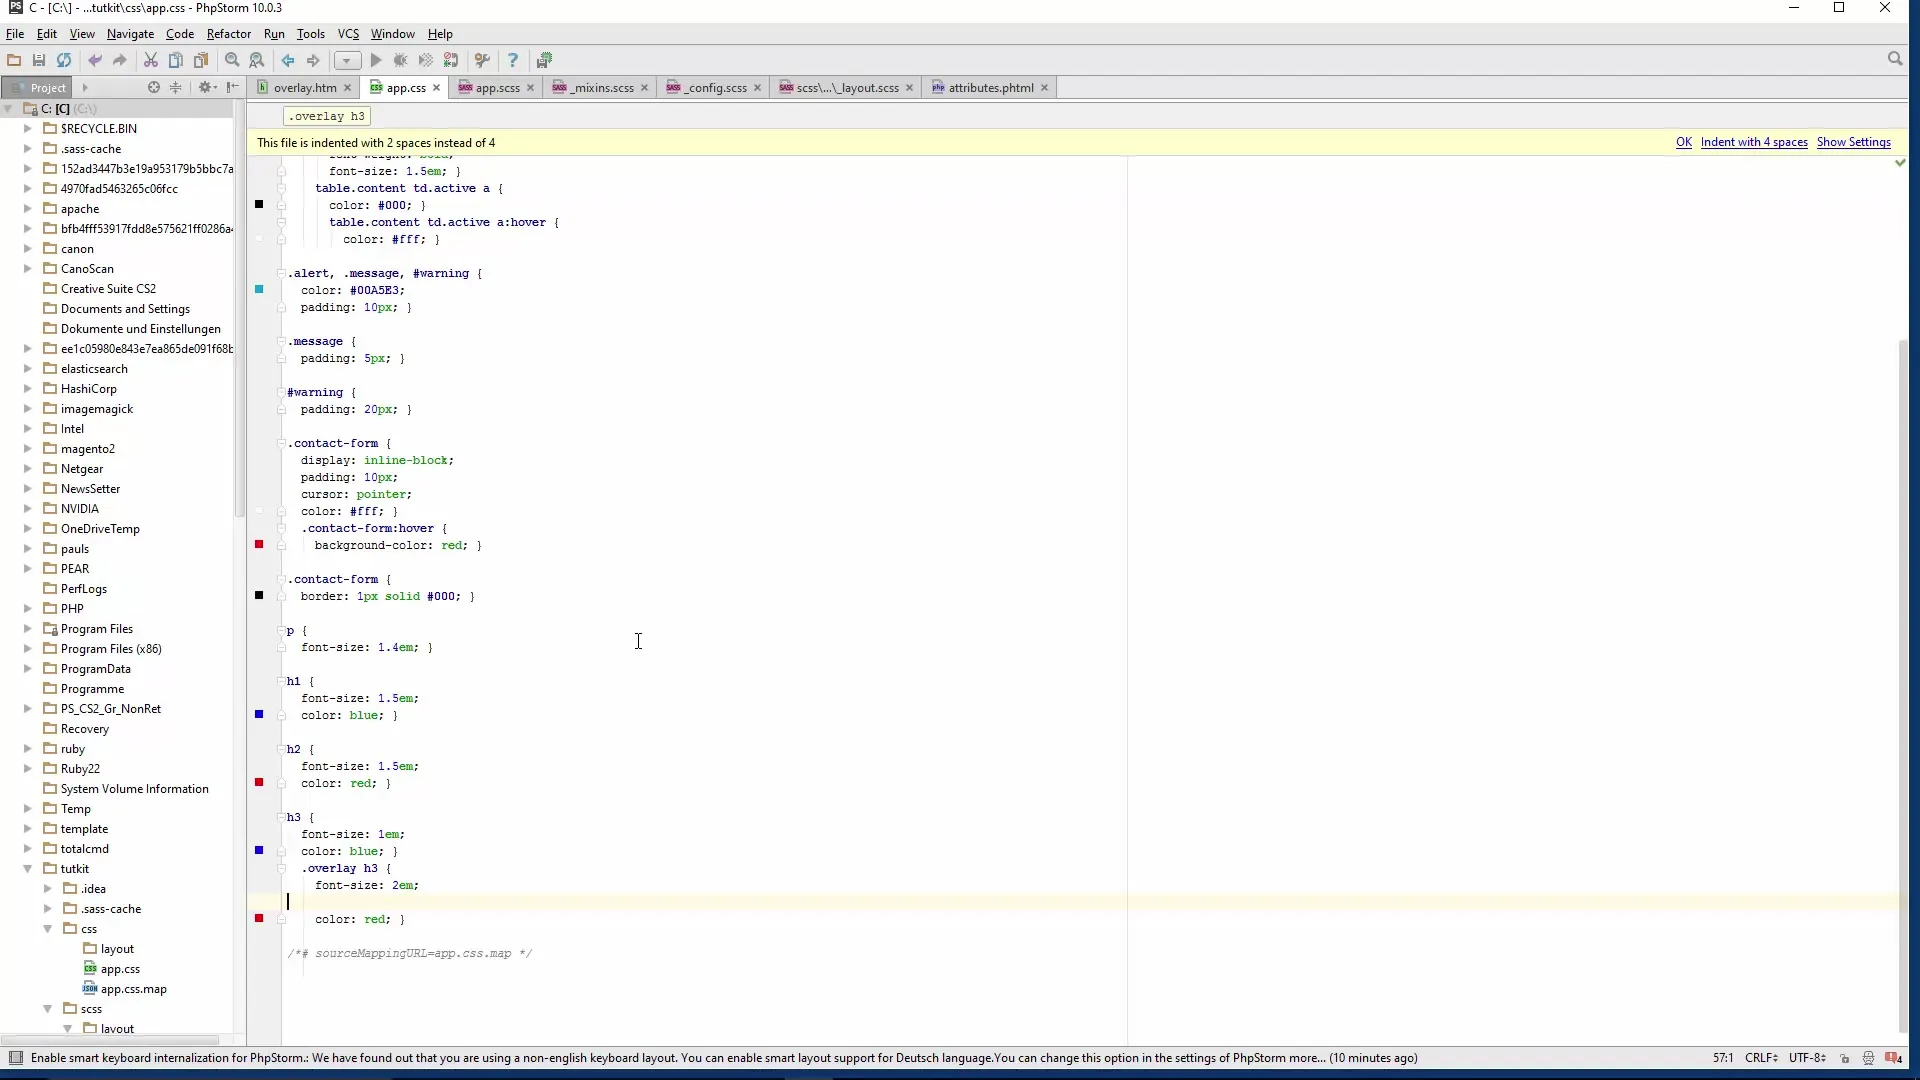Image resolution: width=1920 pixels, height=1080 pixels.
Task: Click the Open file toolbar icon
Action: tap(14, 60)
